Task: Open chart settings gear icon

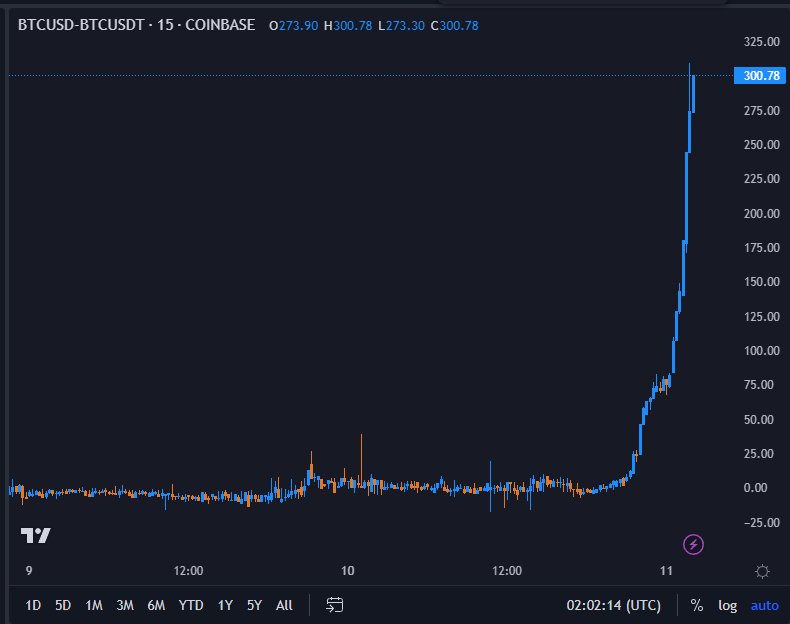Action: [762, 572]
